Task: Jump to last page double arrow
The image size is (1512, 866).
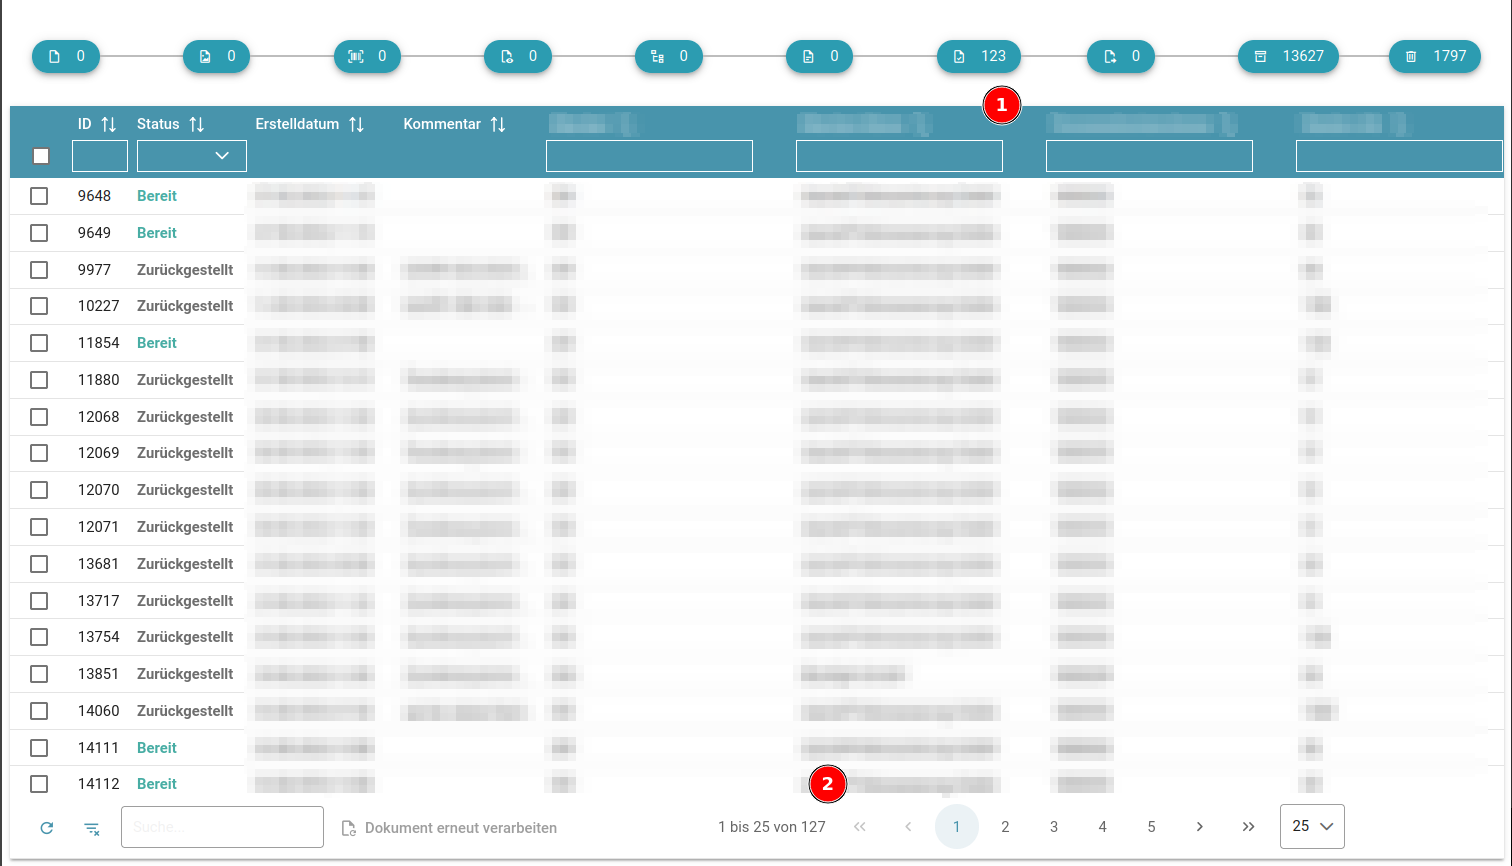Action: (1248, 827)
